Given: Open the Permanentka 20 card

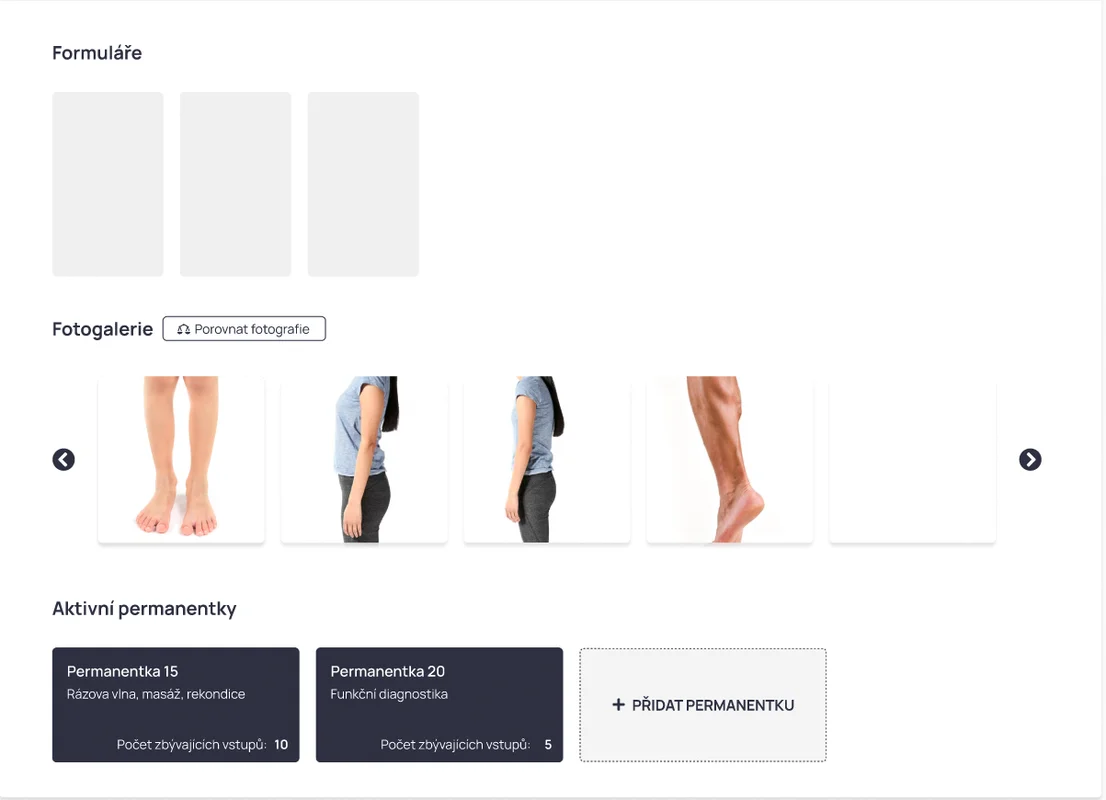Looking at the screenshot, I should pyautogui.click(x=439, y=705).
